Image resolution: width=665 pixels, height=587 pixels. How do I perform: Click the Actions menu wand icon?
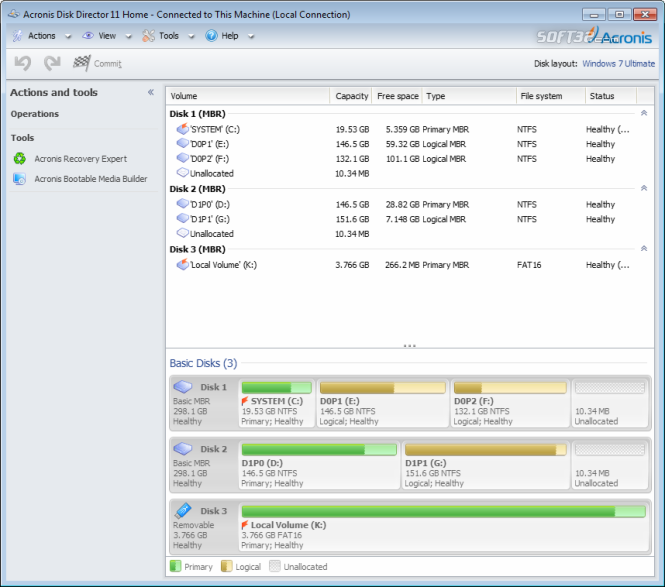17,36
